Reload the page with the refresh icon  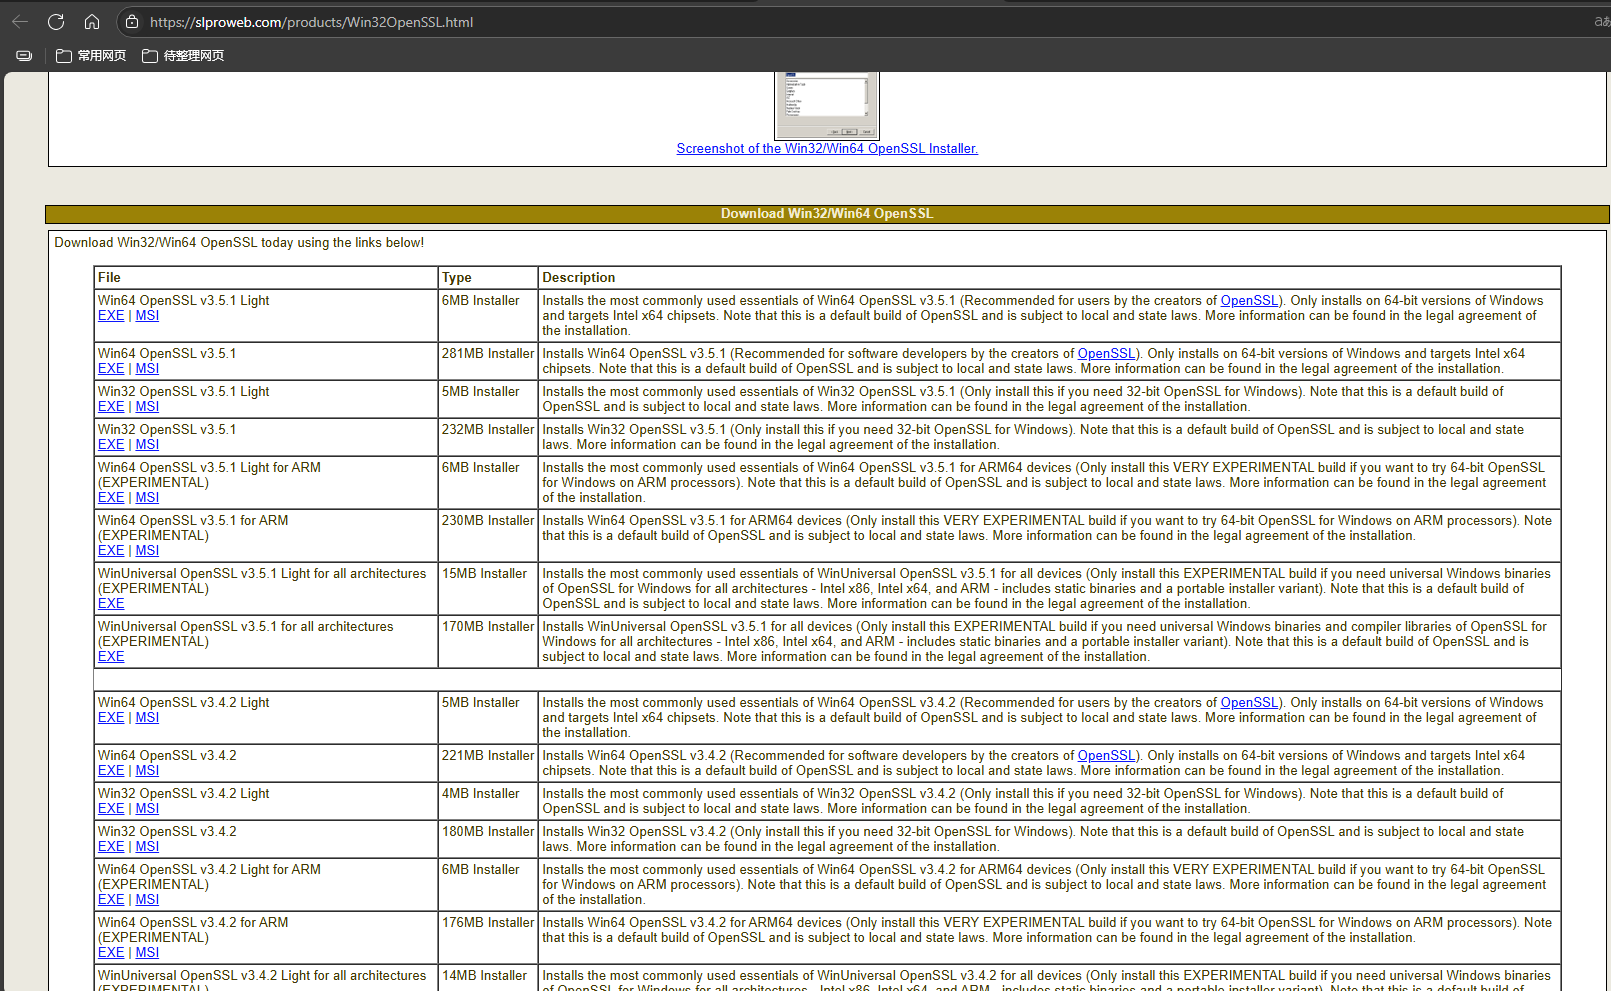[56, 21]
